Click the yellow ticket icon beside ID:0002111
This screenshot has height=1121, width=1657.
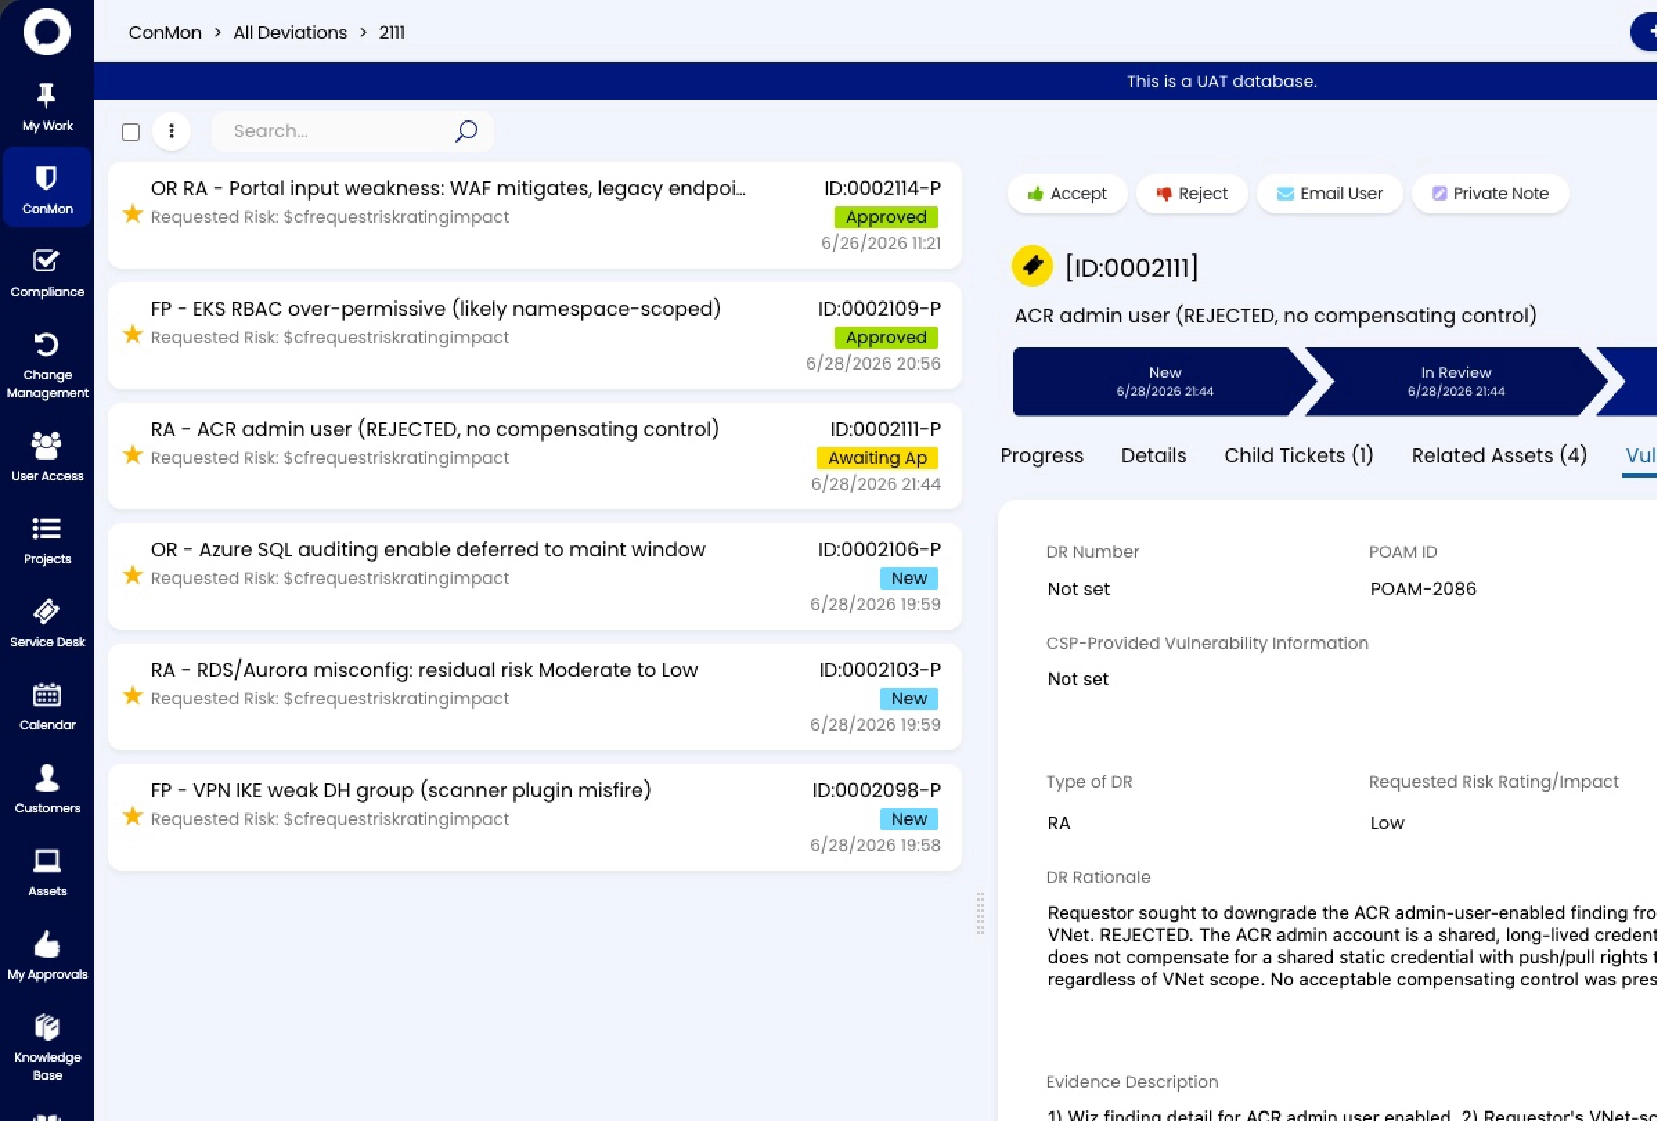click(x=1032, y=266)
